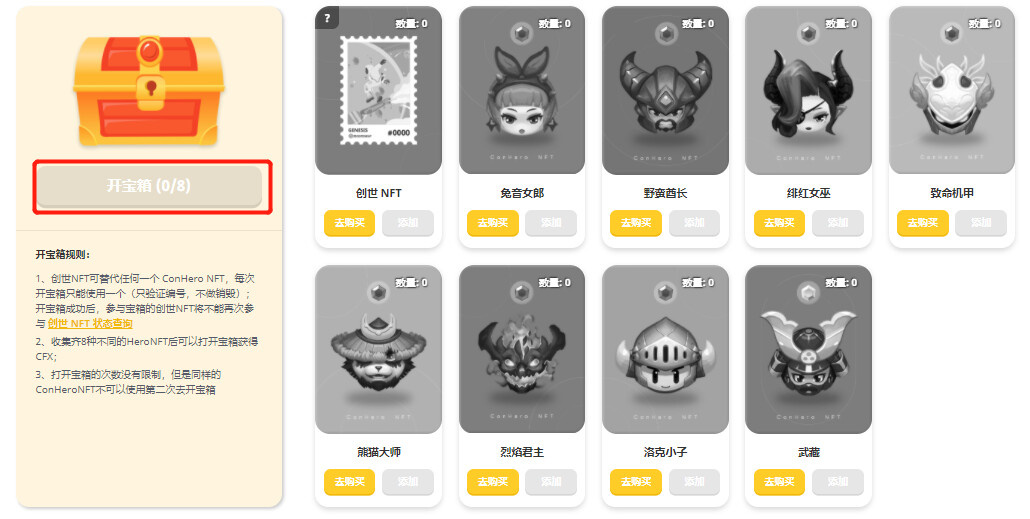
Task: Click the 烈焰君主 hero portrait
Action: 522,350
